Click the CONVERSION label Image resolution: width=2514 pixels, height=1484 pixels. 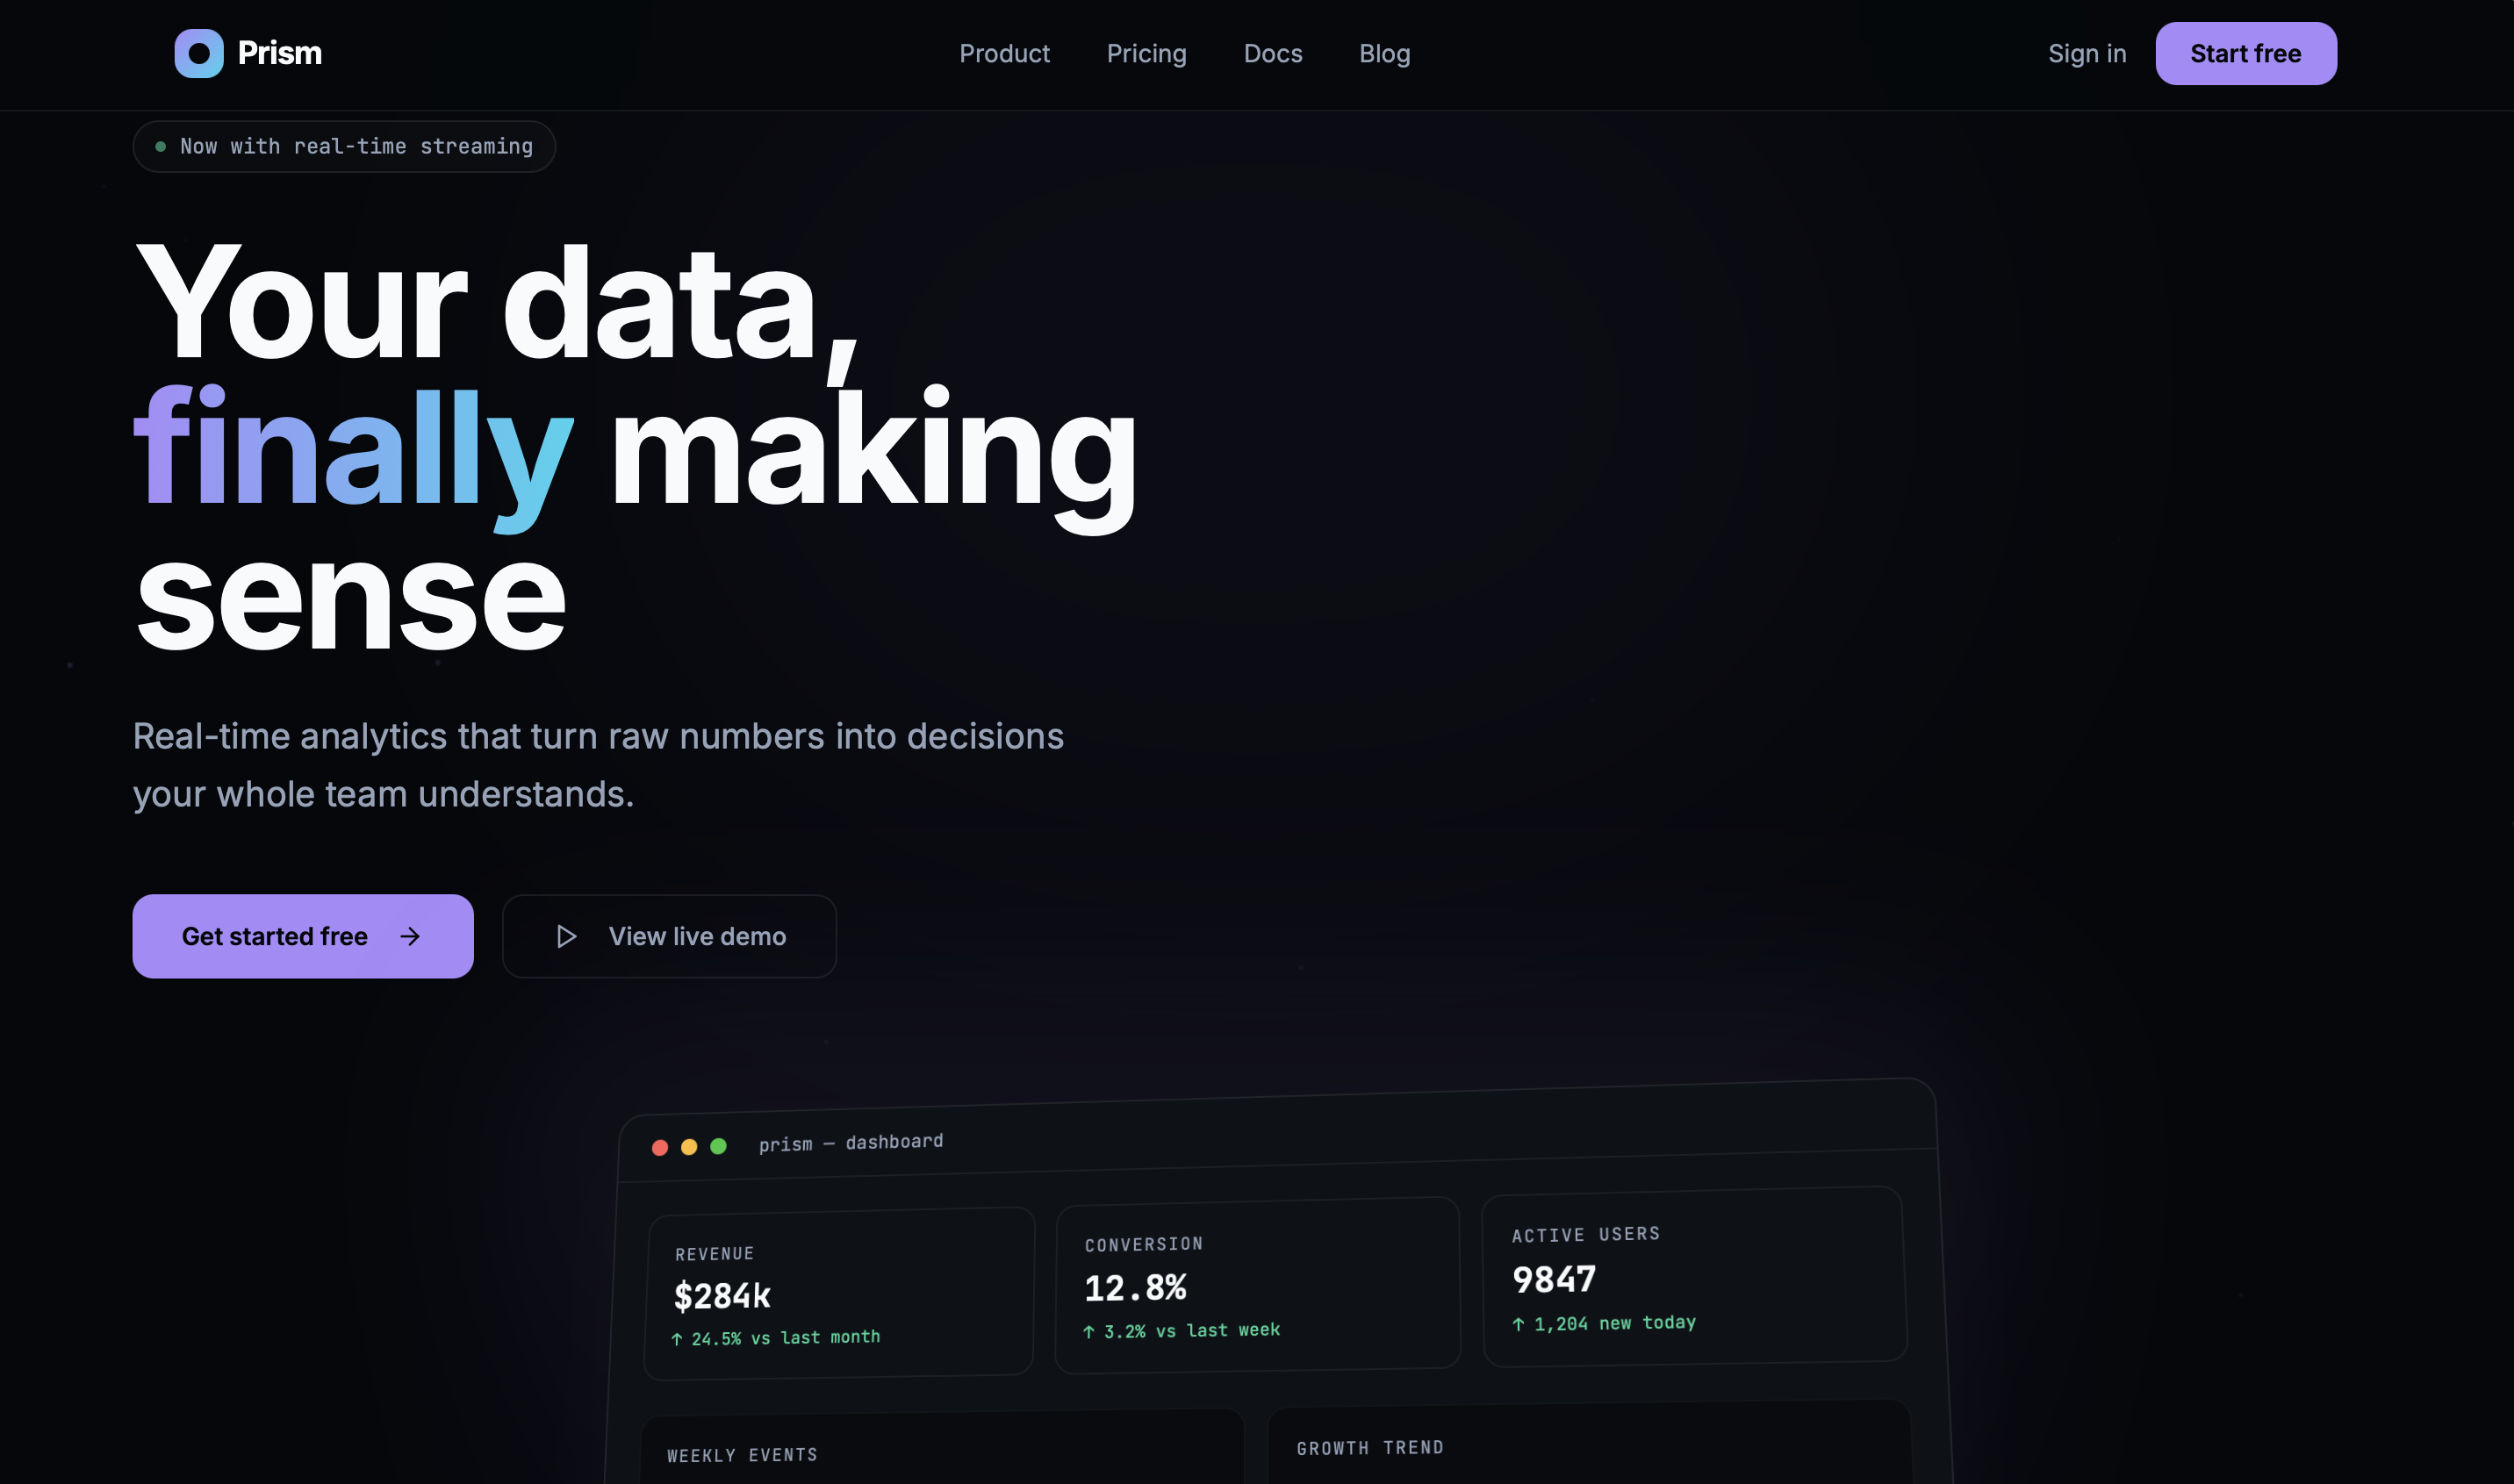1144,1244
